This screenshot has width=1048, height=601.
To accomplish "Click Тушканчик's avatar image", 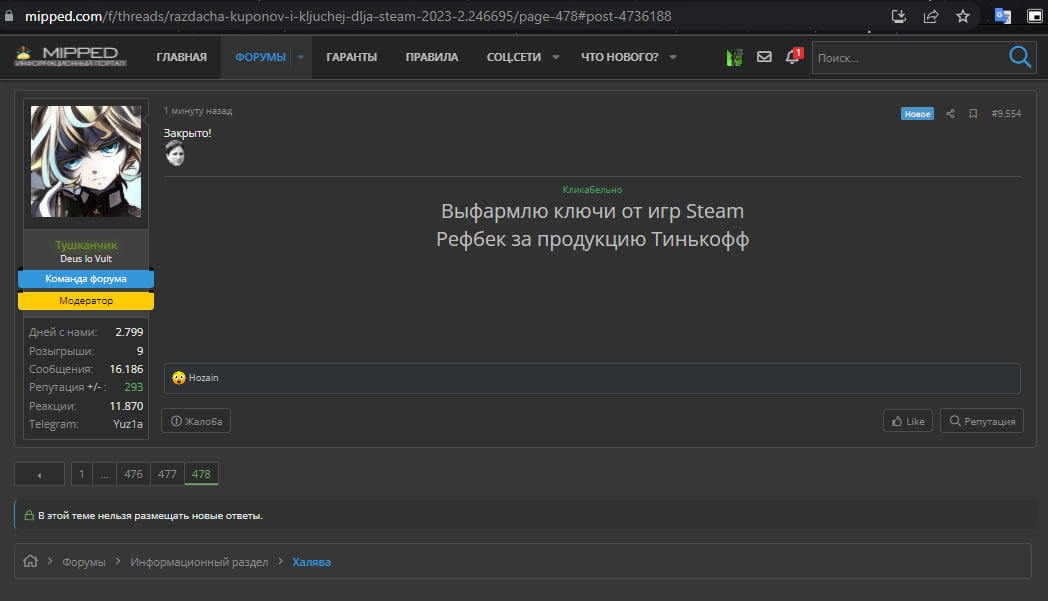I will pyautogui.click(x=86, y=161).
